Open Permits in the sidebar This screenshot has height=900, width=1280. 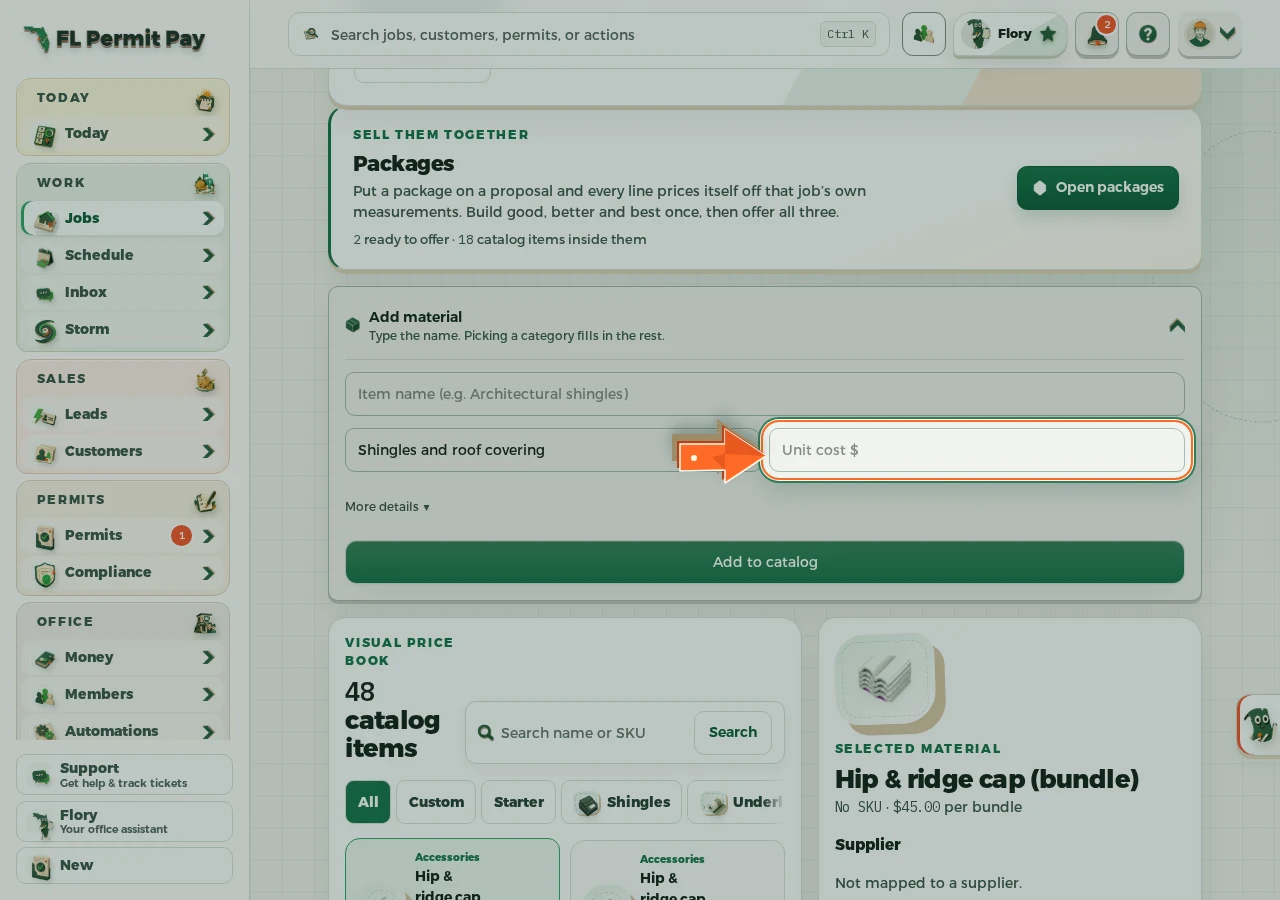click(x=123, y=535)
